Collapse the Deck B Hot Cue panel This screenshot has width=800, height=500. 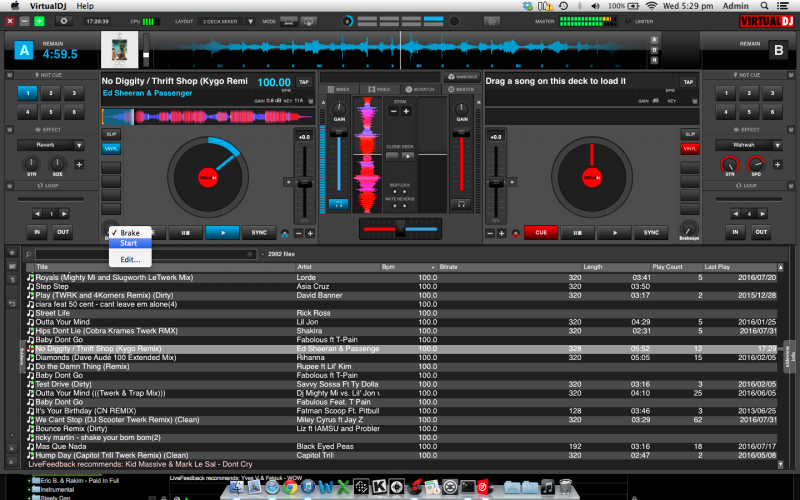click(x=791, y=75)
